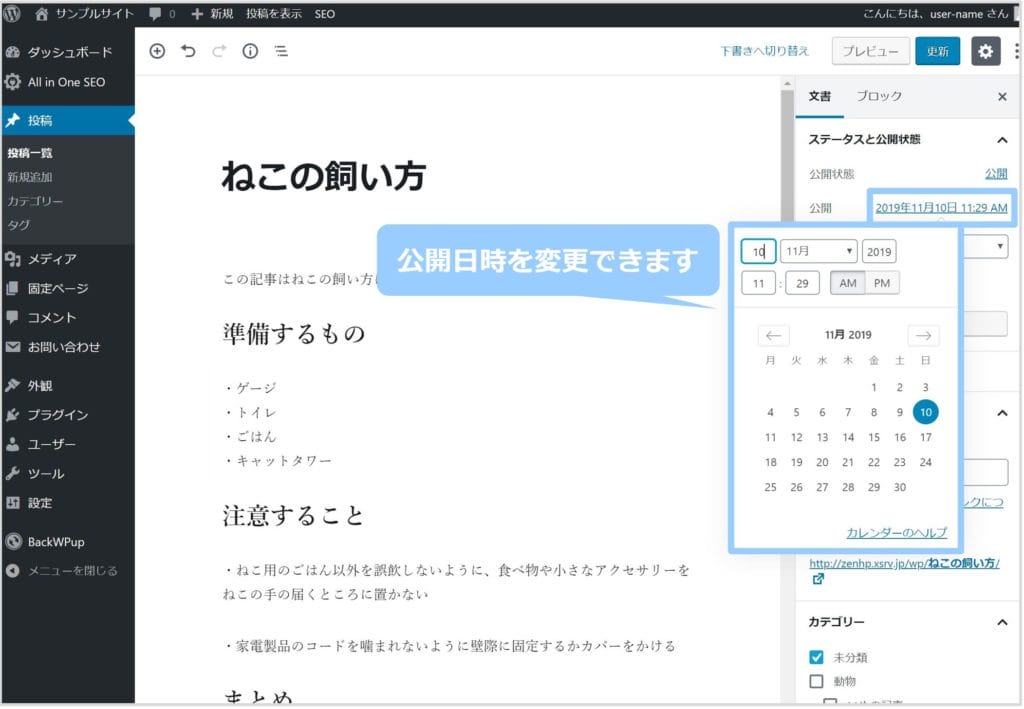Click the 下書きへ切り替え link

(767, 51)
